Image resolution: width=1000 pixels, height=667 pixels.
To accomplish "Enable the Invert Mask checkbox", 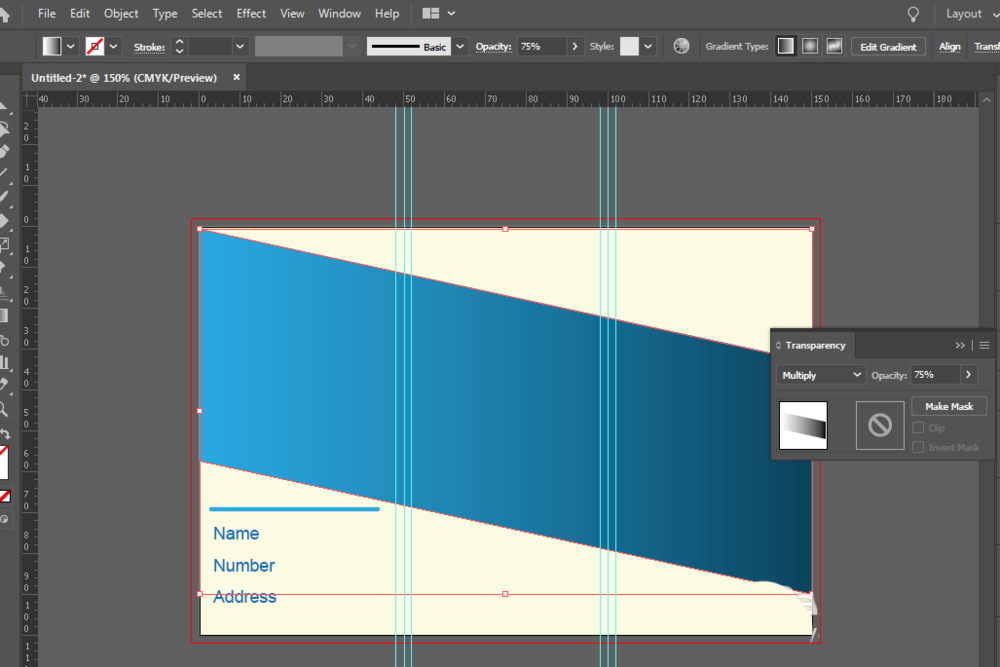I will (x=918, y=448).
